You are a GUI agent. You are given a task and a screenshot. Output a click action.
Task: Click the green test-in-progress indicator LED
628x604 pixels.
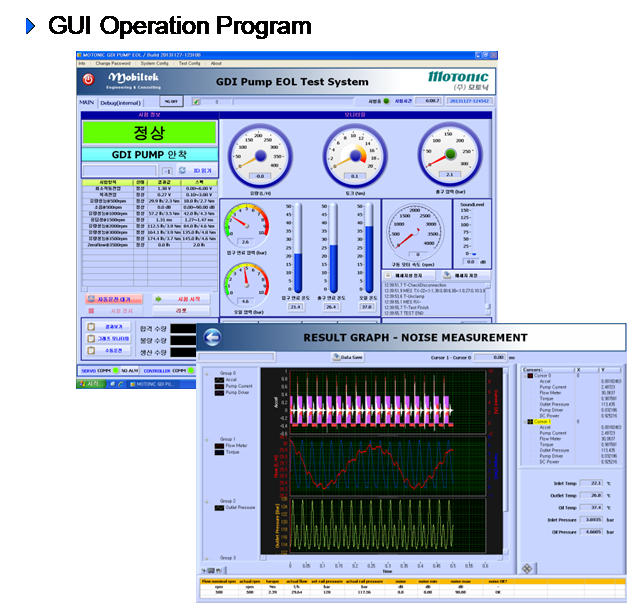[386, 101]
